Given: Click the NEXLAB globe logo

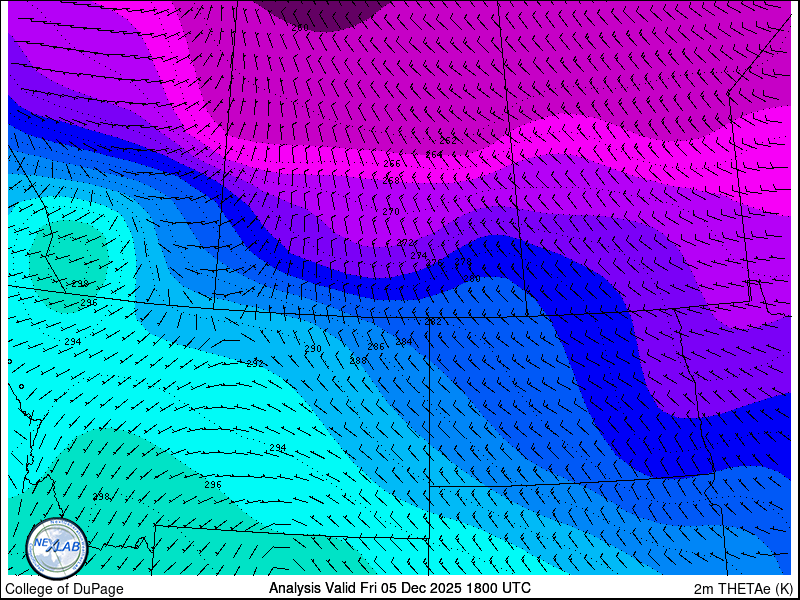Looking at the screenshot, I should [57, 549].
